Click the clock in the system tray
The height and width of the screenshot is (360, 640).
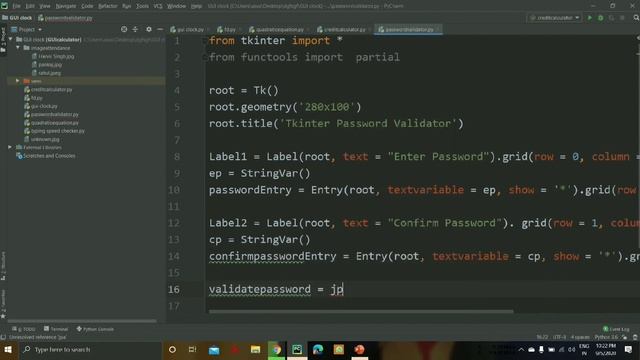pyautogui.click(x=606, y=350)
